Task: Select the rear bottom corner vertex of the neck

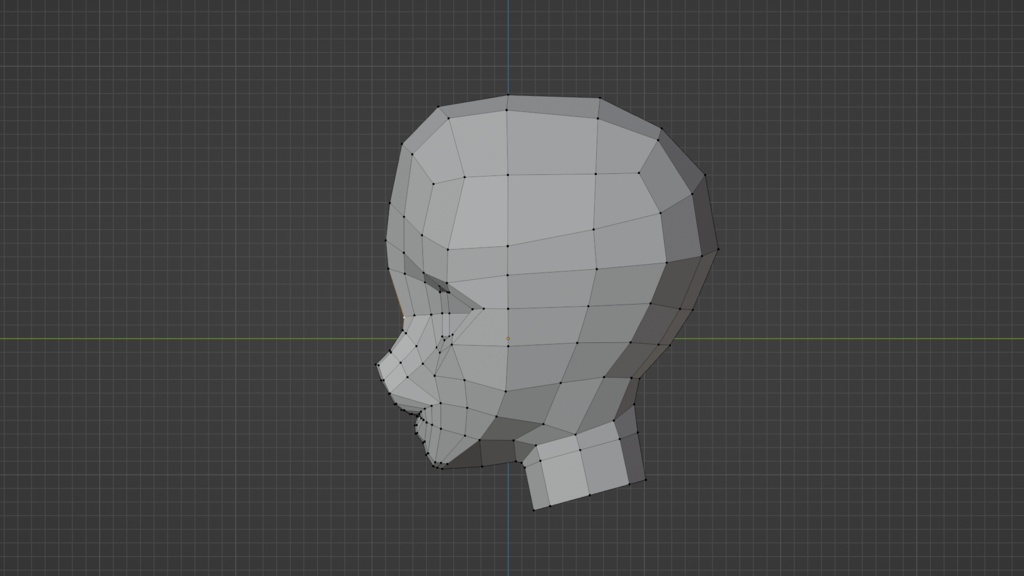Action: [x=645, y=481]
